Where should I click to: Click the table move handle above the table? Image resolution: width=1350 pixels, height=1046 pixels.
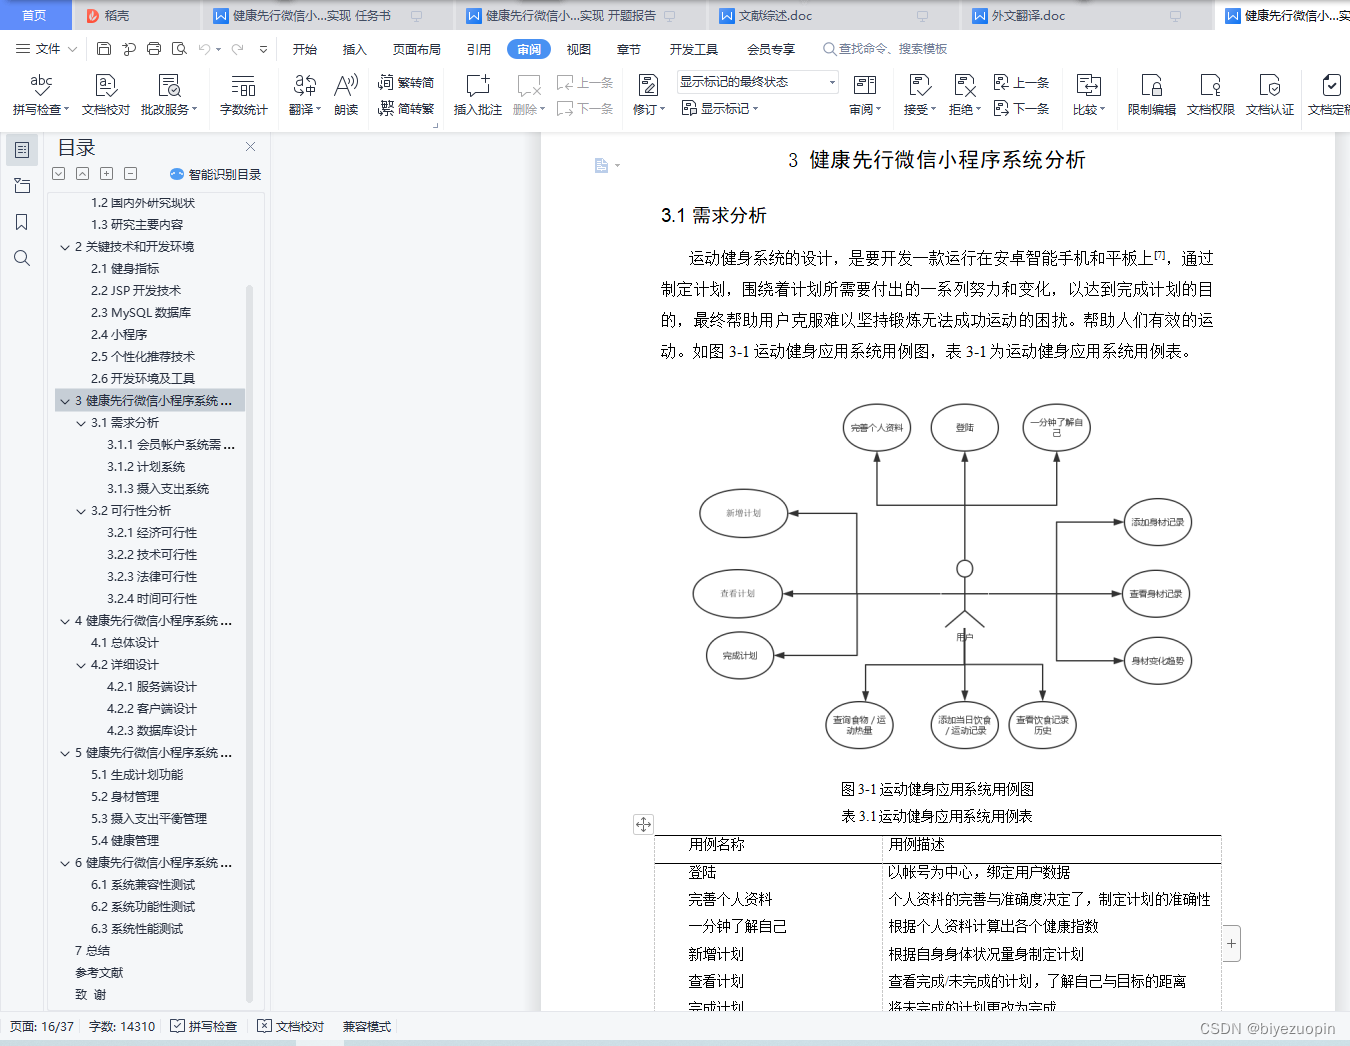pyautogui.click(x=643, y=824)
